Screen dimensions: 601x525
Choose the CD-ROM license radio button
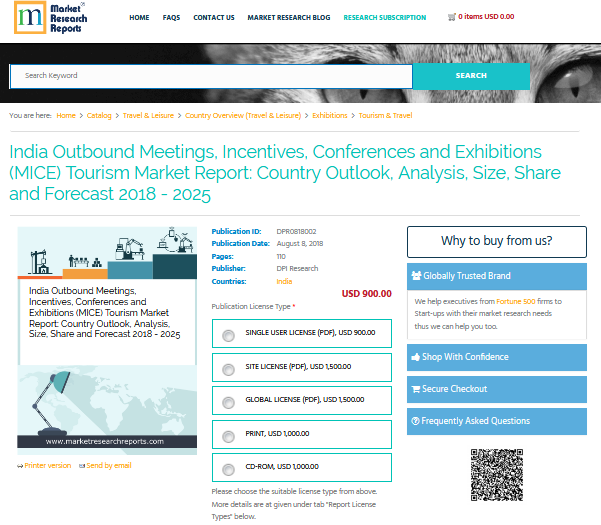pyautogui.click(x=229, y=467)
